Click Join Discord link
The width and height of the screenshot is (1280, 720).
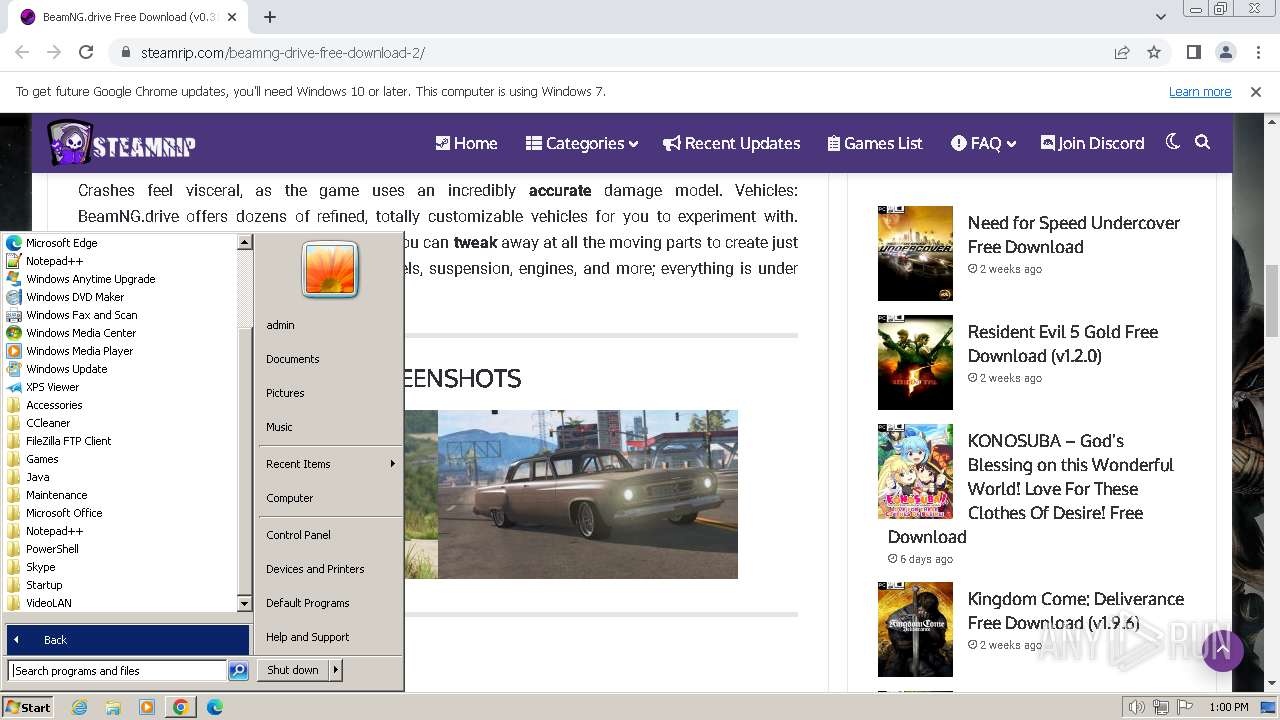point(1093,143)
